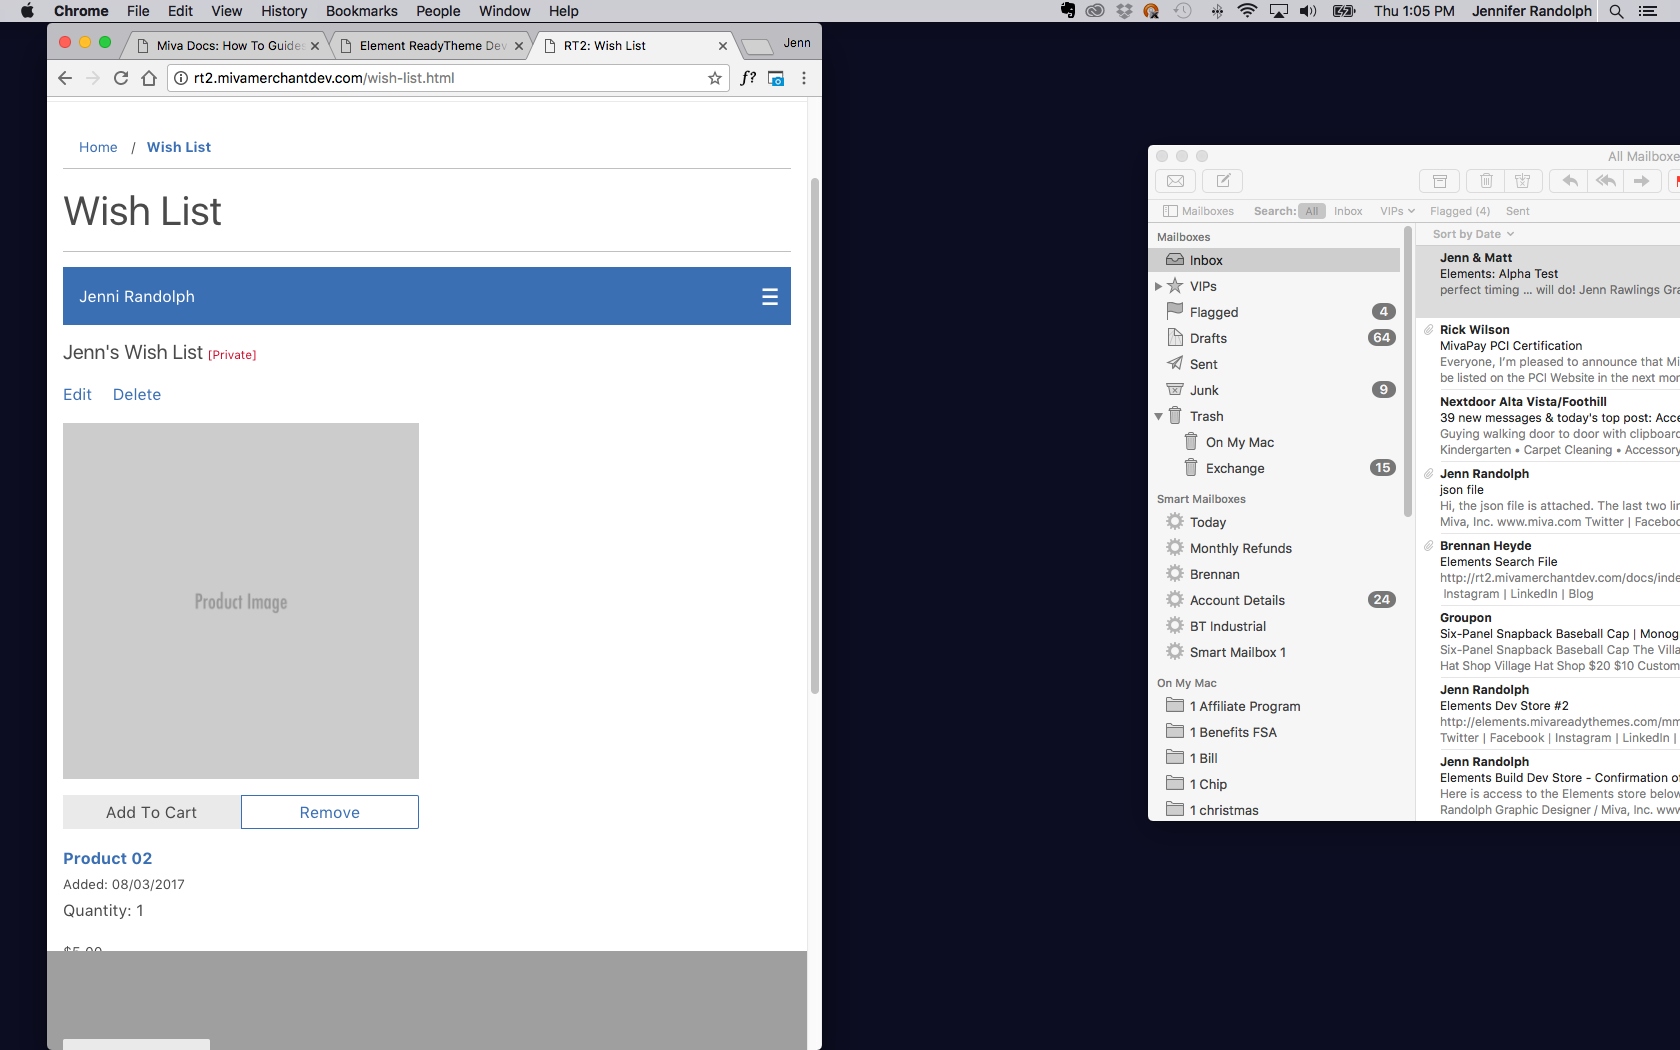Switch to the Element ReadyTheme Dev tab
Viewport: 1680px width, 1050px height.
[432, 46]
